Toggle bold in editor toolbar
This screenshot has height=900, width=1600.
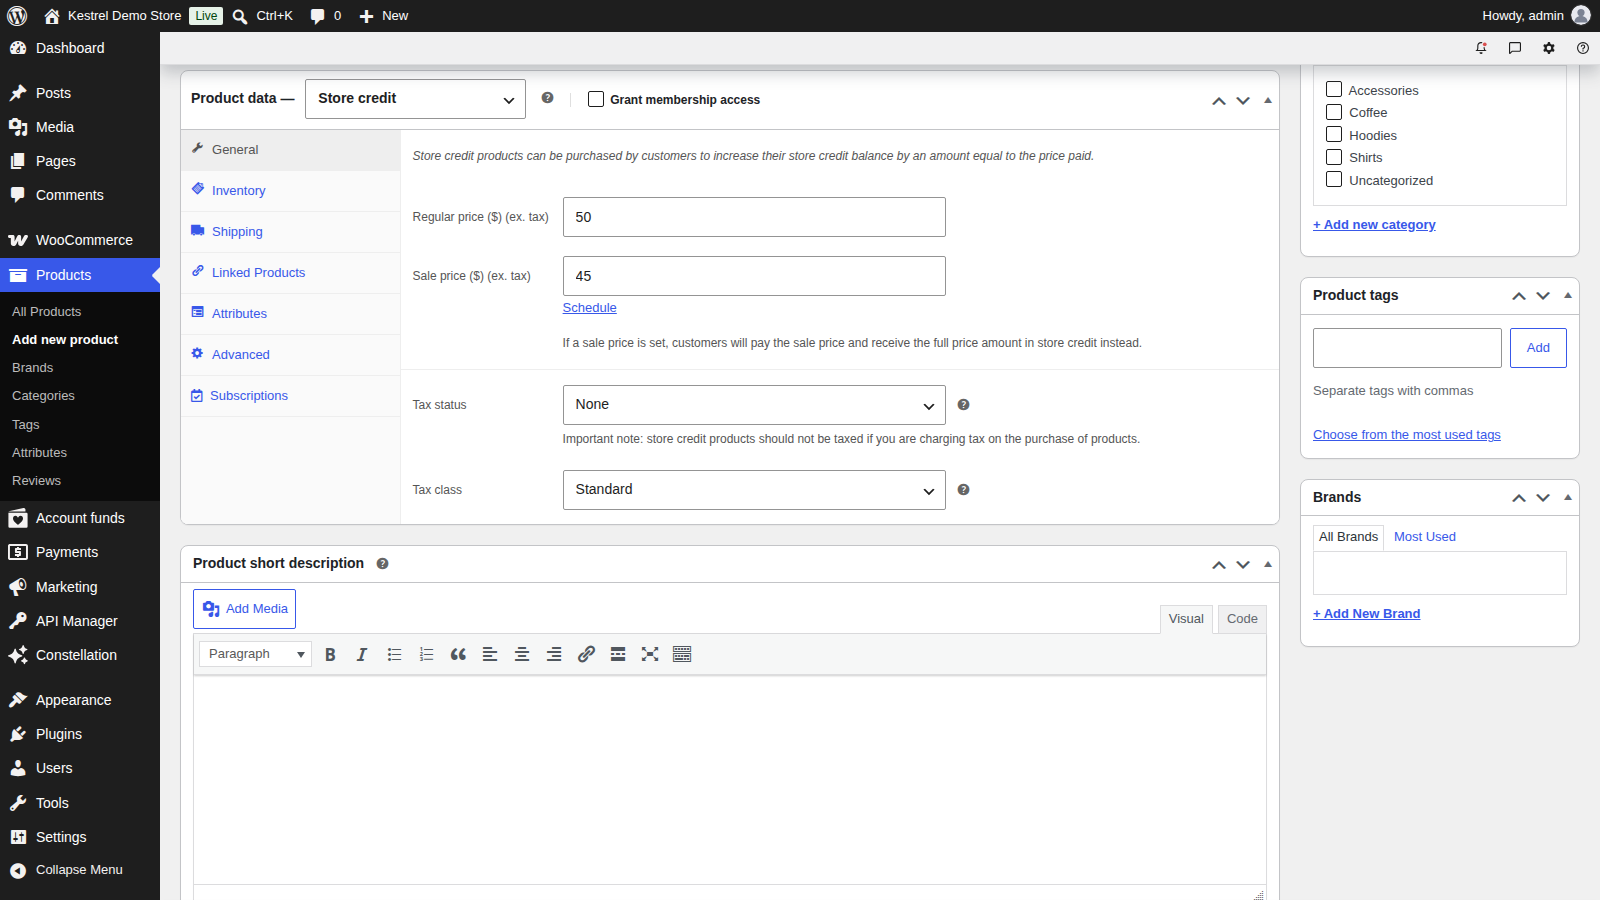pos(330,654)
